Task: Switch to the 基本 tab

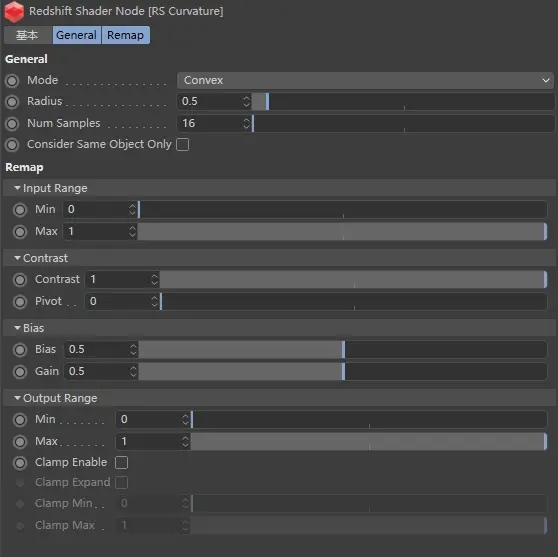Action: coord(27,35)
